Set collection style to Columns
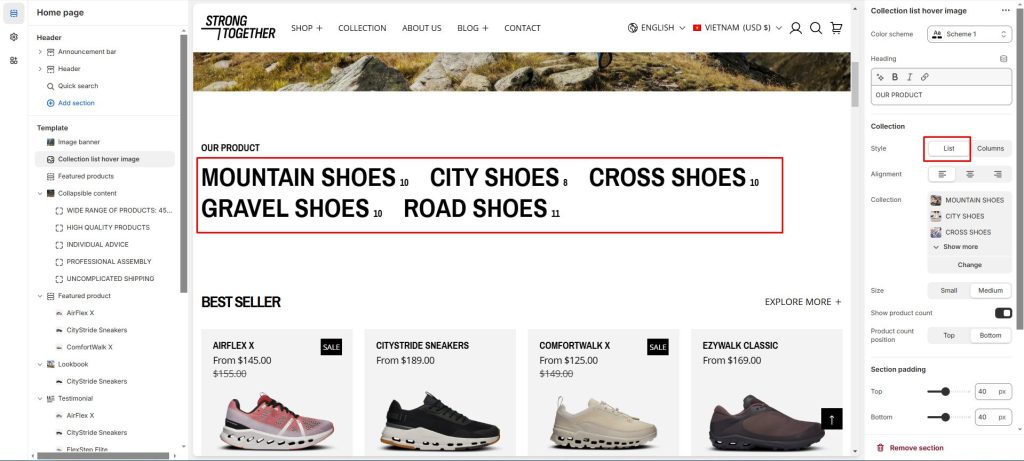 (990, 149)
